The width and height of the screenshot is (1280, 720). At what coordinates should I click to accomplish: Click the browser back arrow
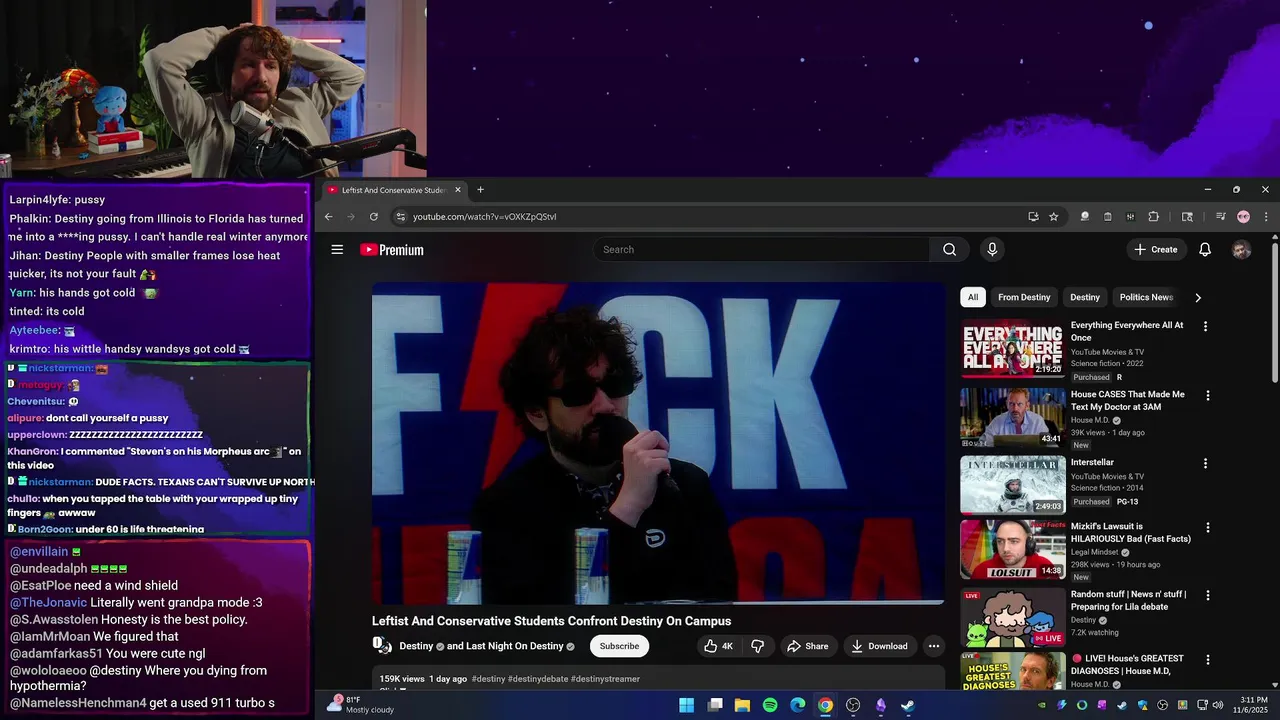328,216
